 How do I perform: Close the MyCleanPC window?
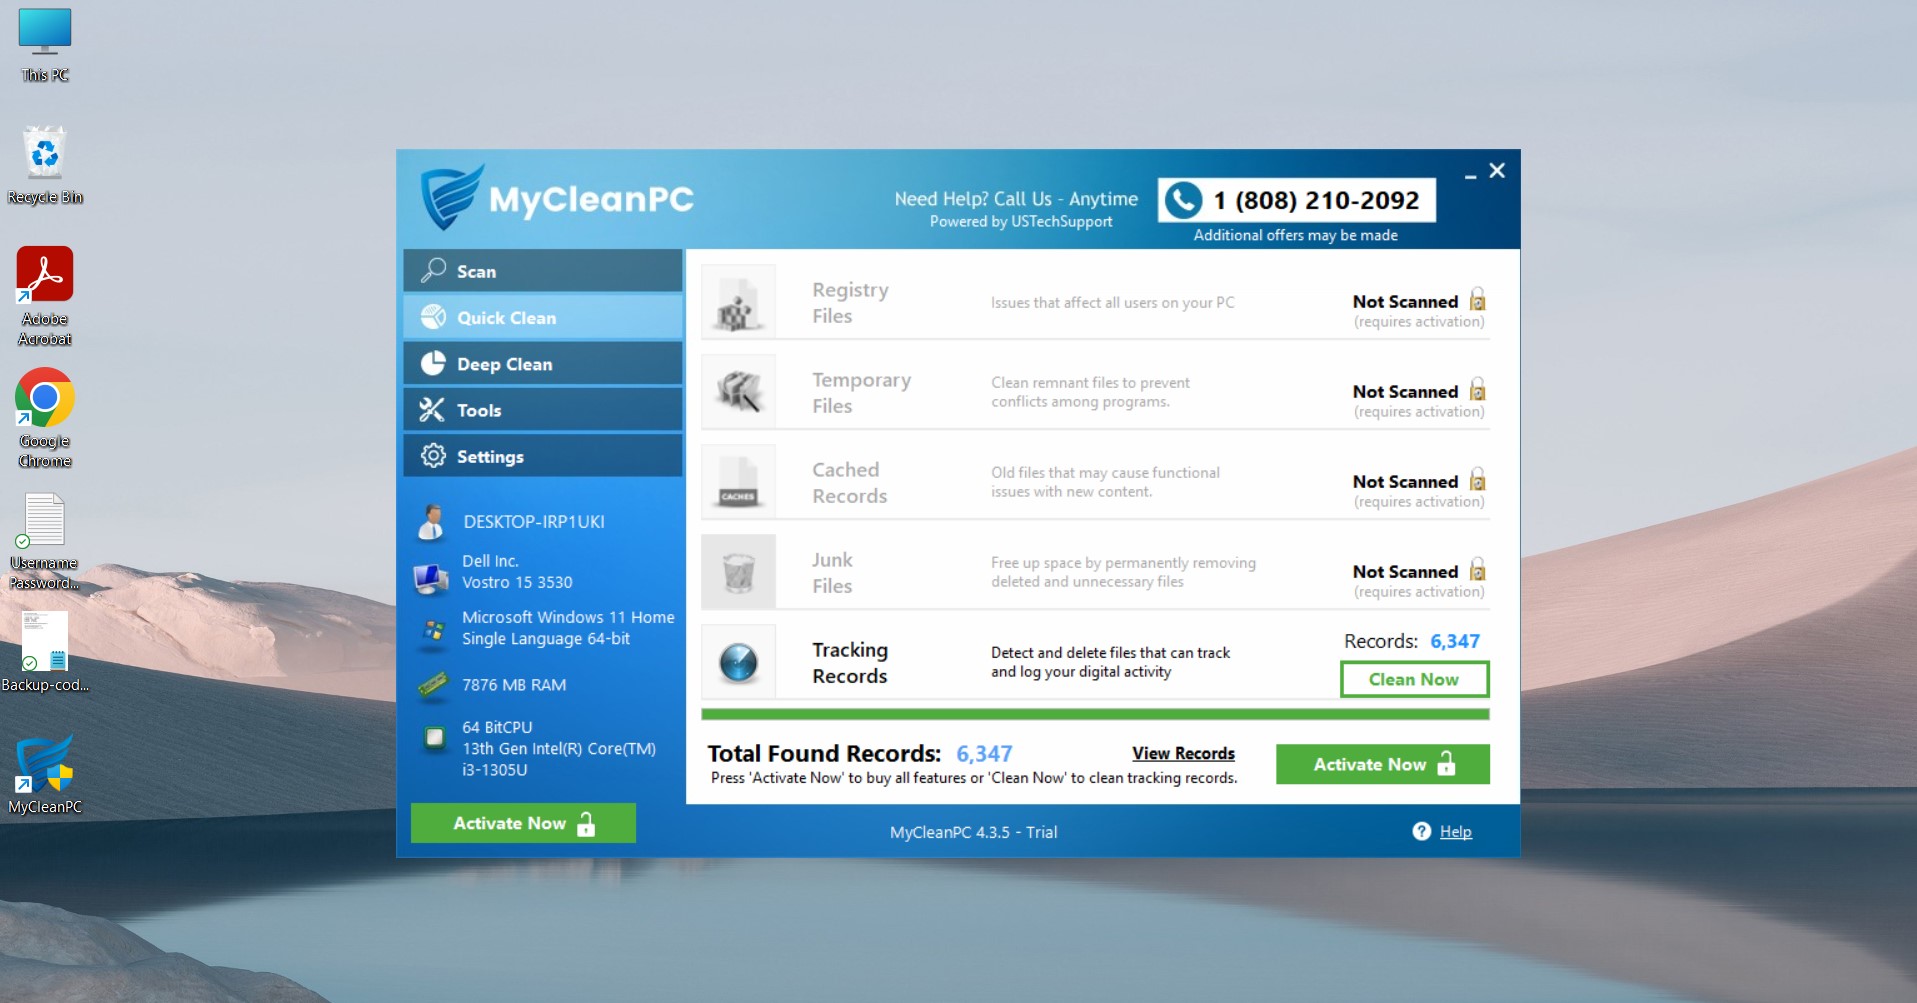click(x=1497, y=170)
